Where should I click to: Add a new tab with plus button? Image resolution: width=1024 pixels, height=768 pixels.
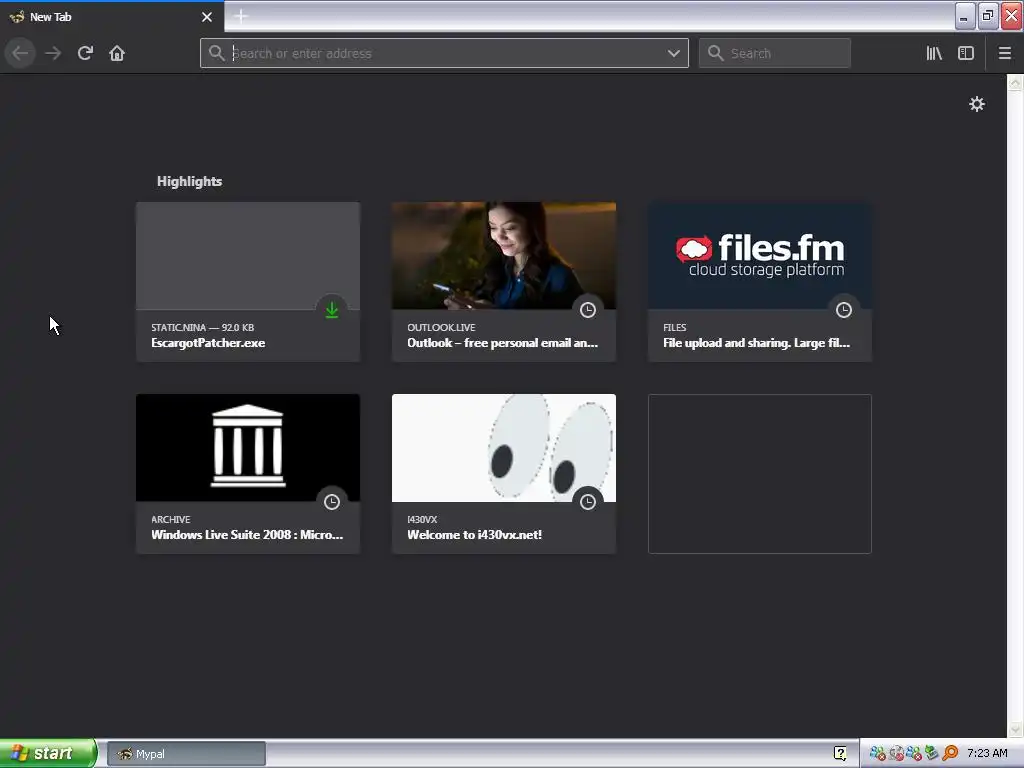coord(240,16)
